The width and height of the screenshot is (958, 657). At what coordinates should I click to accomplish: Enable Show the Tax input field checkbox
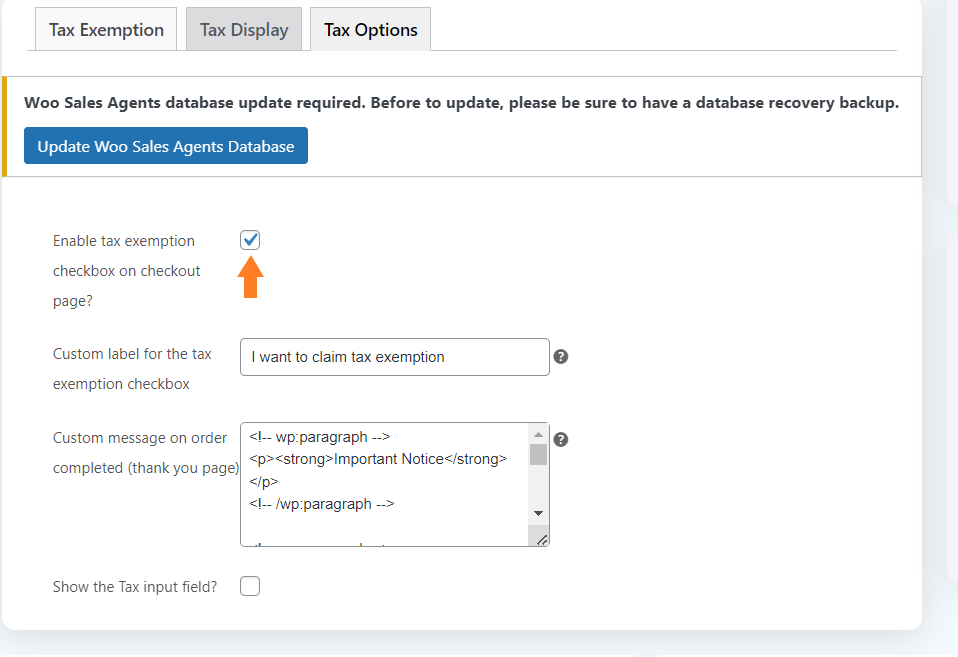click(250, 586)
